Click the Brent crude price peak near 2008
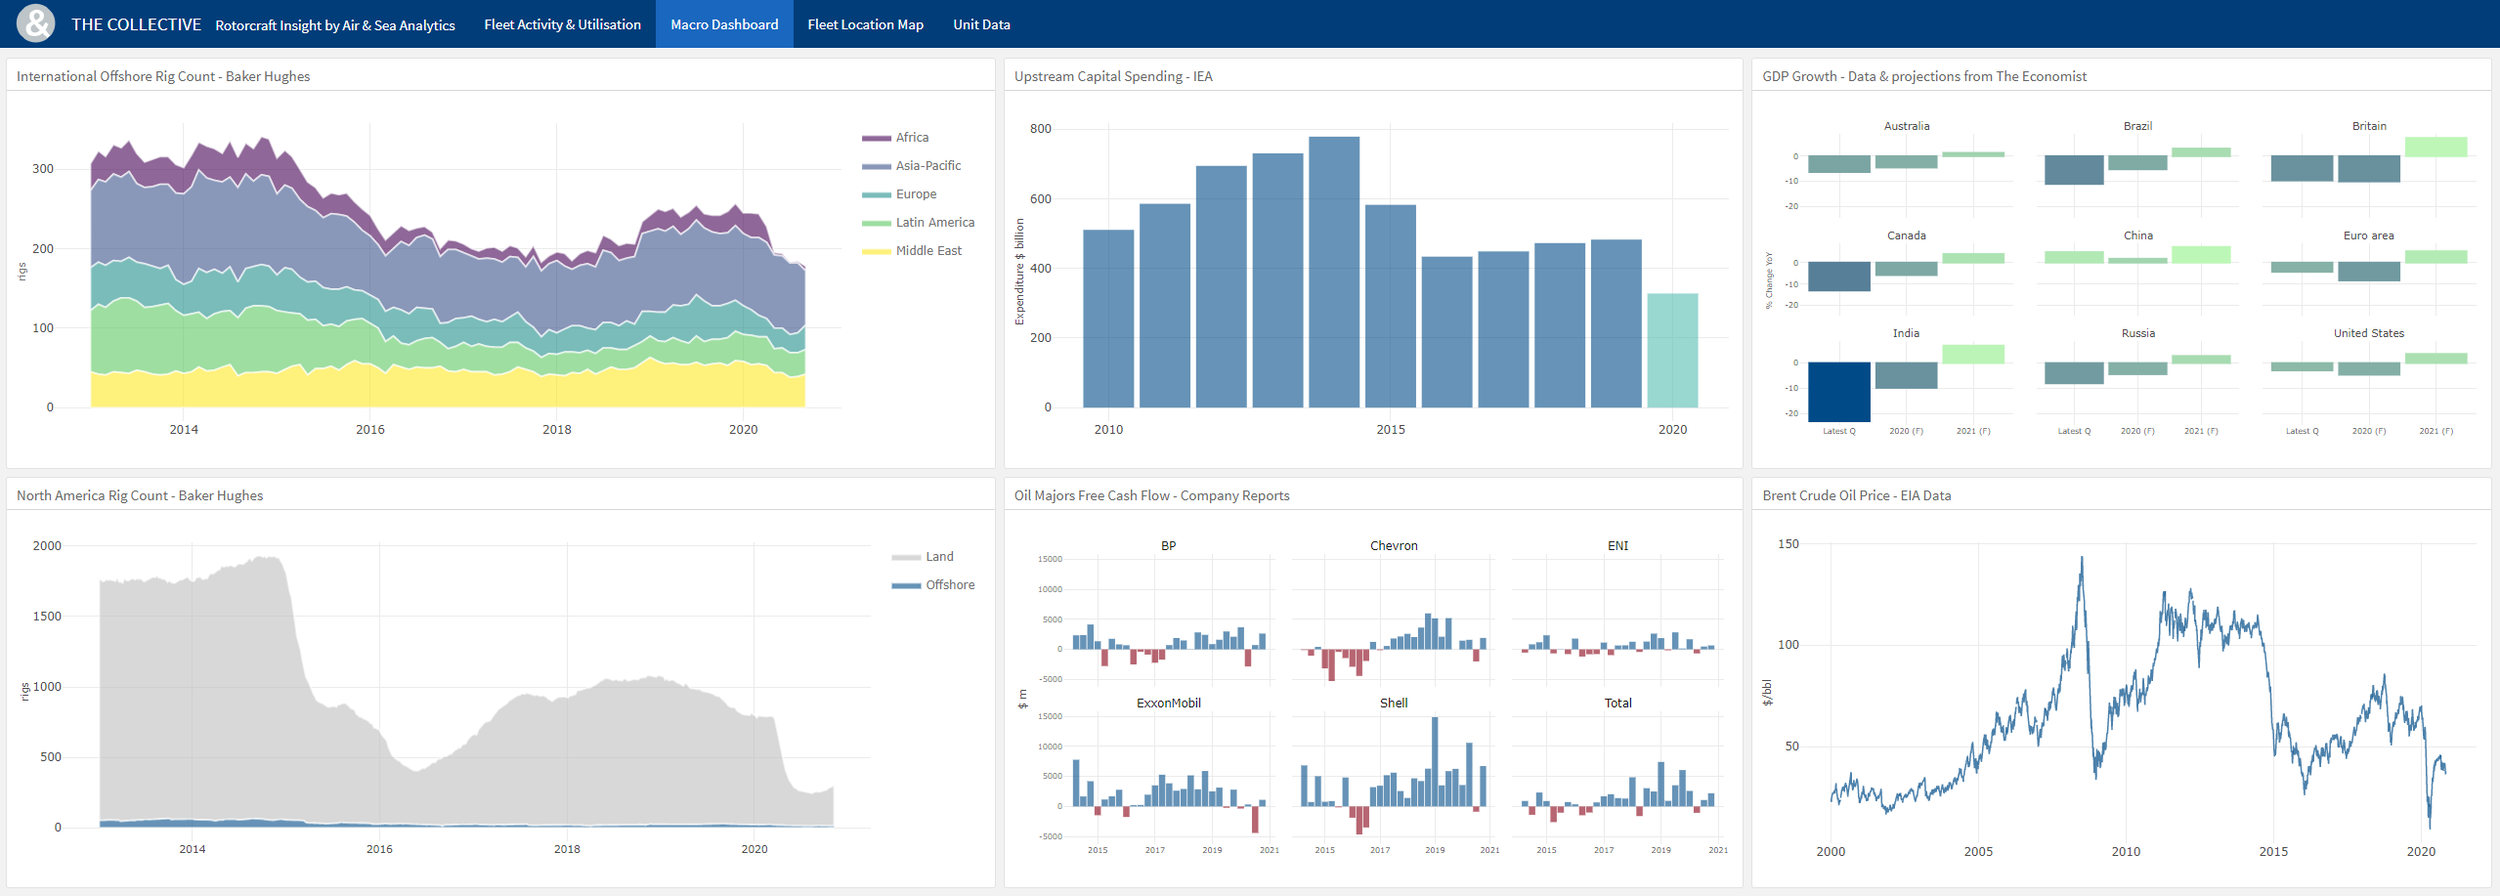Viewport: 2500px width, 896px height. pos(2082,559)
